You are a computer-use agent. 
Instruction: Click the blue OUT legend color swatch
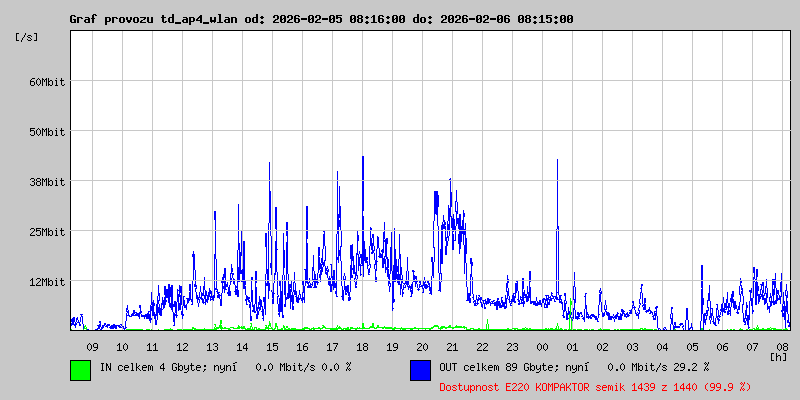(420, 370)
